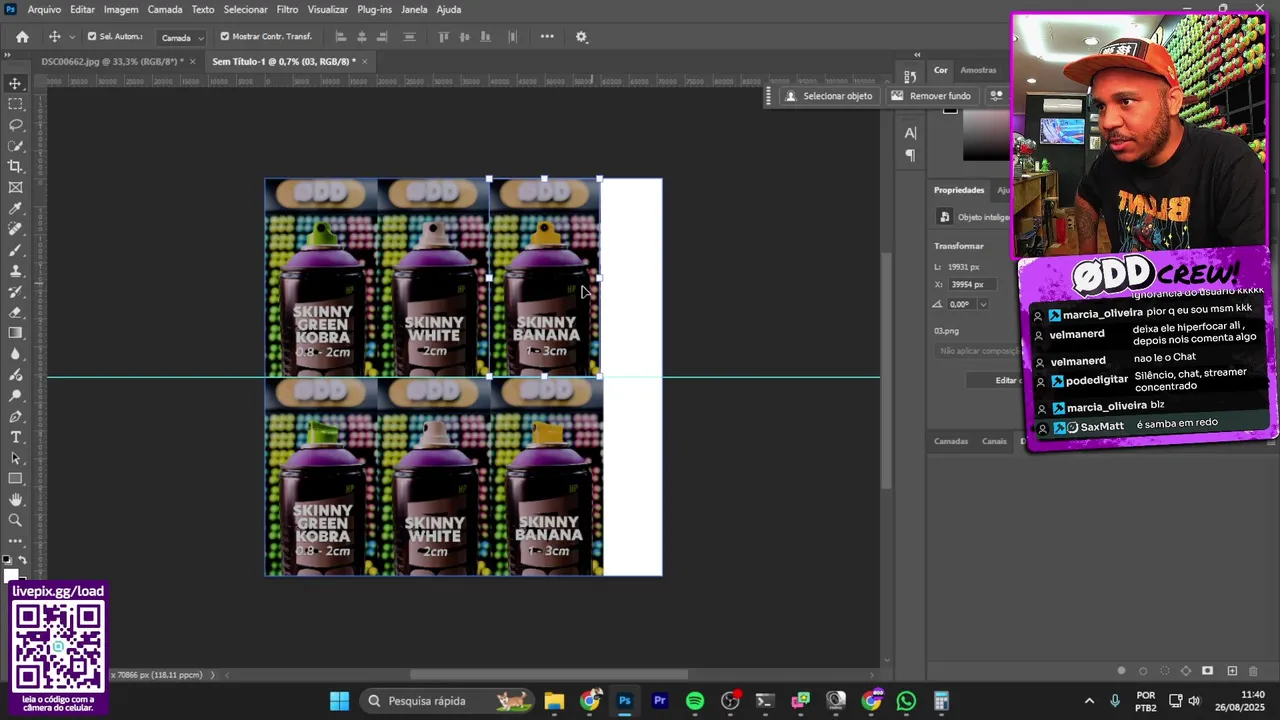Open the Filtro menu
1280x720 pixels.
pyautogui.click(x=287, y=9)
